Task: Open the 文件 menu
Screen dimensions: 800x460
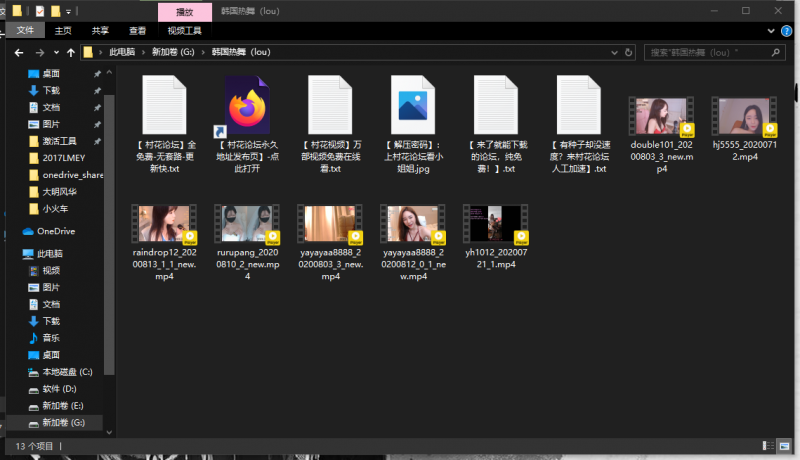Action: 25,31
